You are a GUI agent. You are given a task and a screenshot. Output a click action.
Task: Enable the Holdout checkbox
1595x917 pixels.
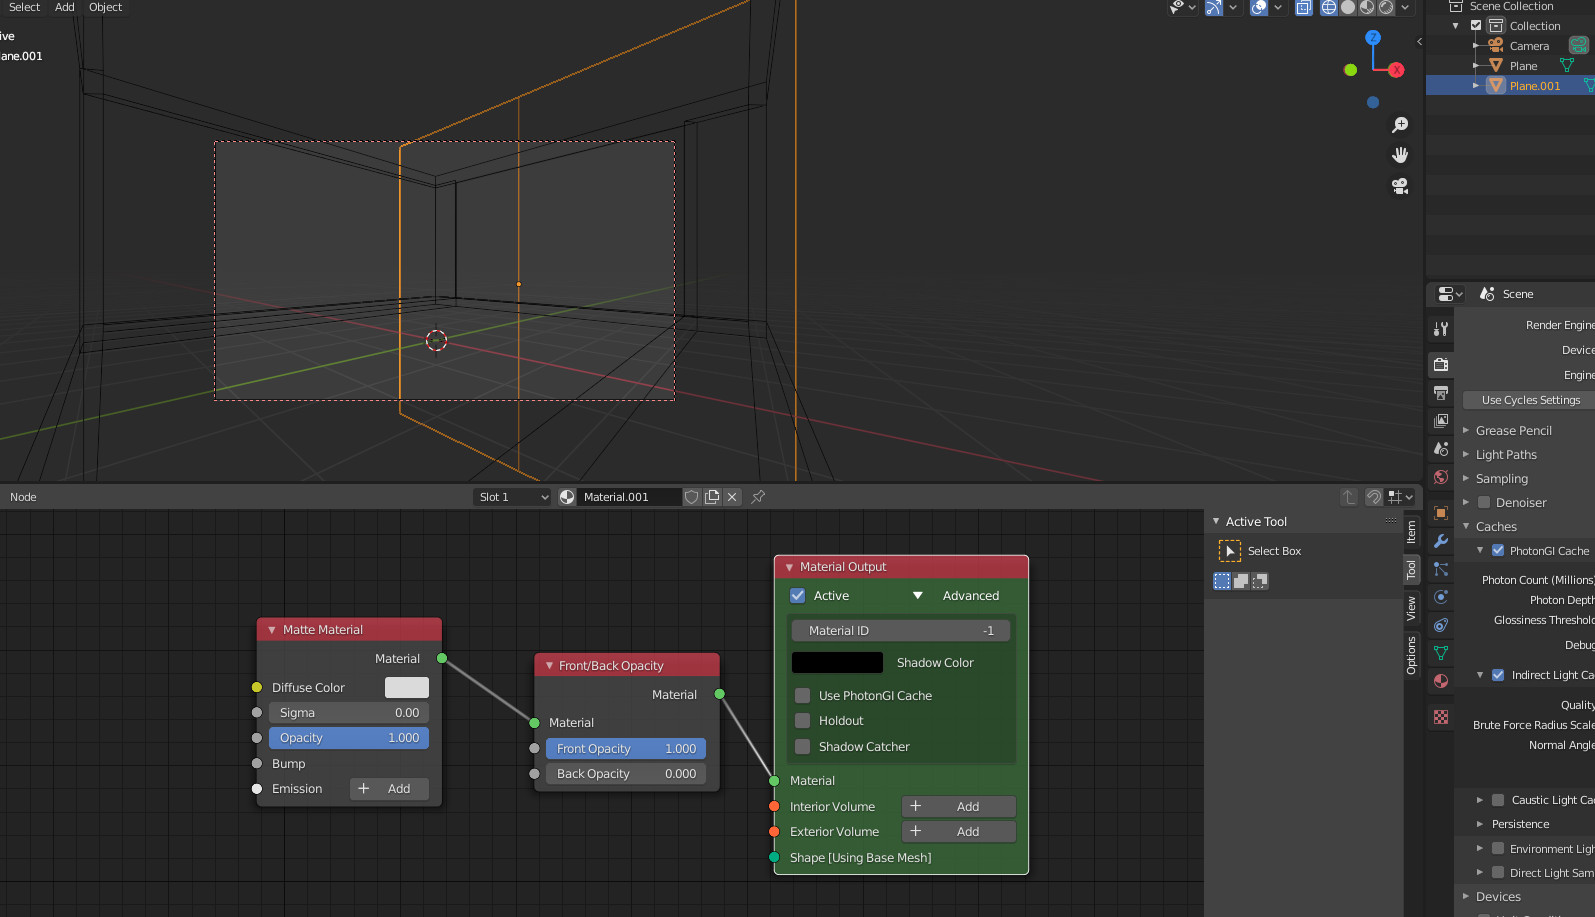pos(802,721)
